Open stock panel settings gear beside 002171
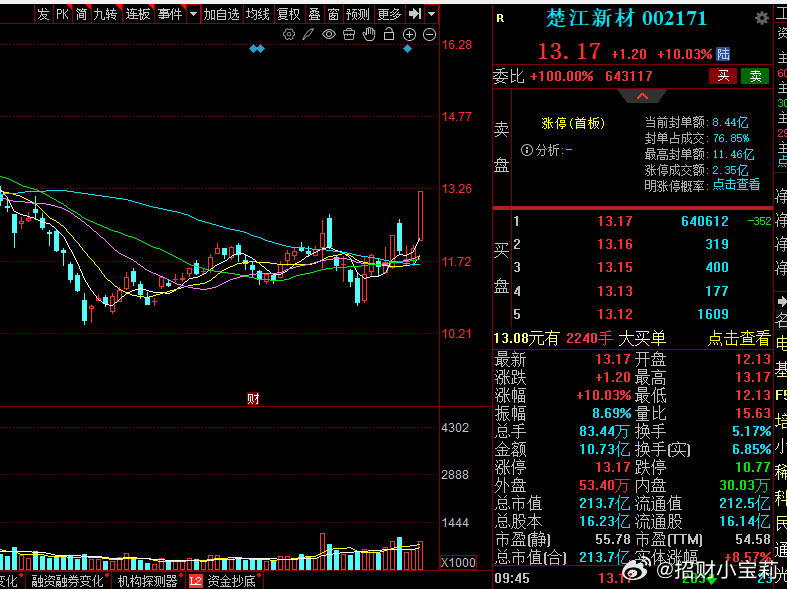Image resolution: width=787 pixels, height=589 pixels. pos(762,19)
